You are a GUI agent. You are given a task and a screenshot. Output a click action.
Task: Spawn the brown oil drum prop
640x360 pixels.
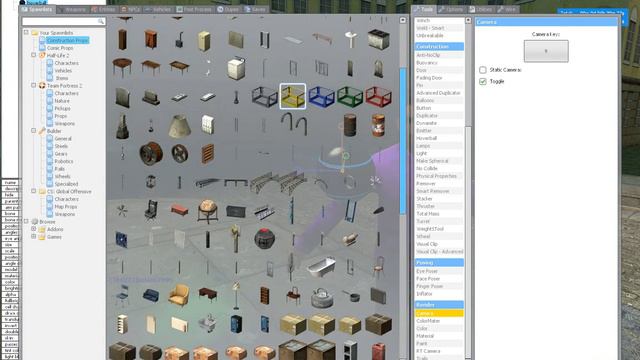350,125
